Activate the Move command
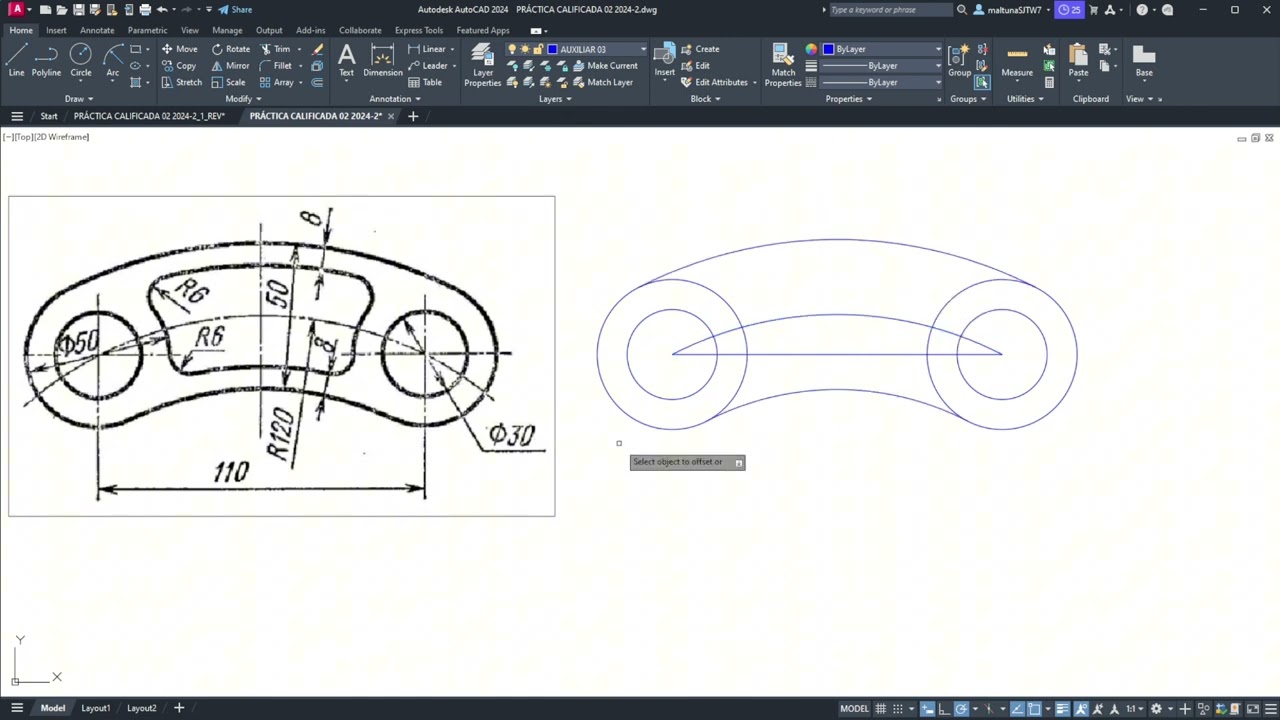This screenshot has width=1280, height=720. pyautogui.click(x=179, y=49)
